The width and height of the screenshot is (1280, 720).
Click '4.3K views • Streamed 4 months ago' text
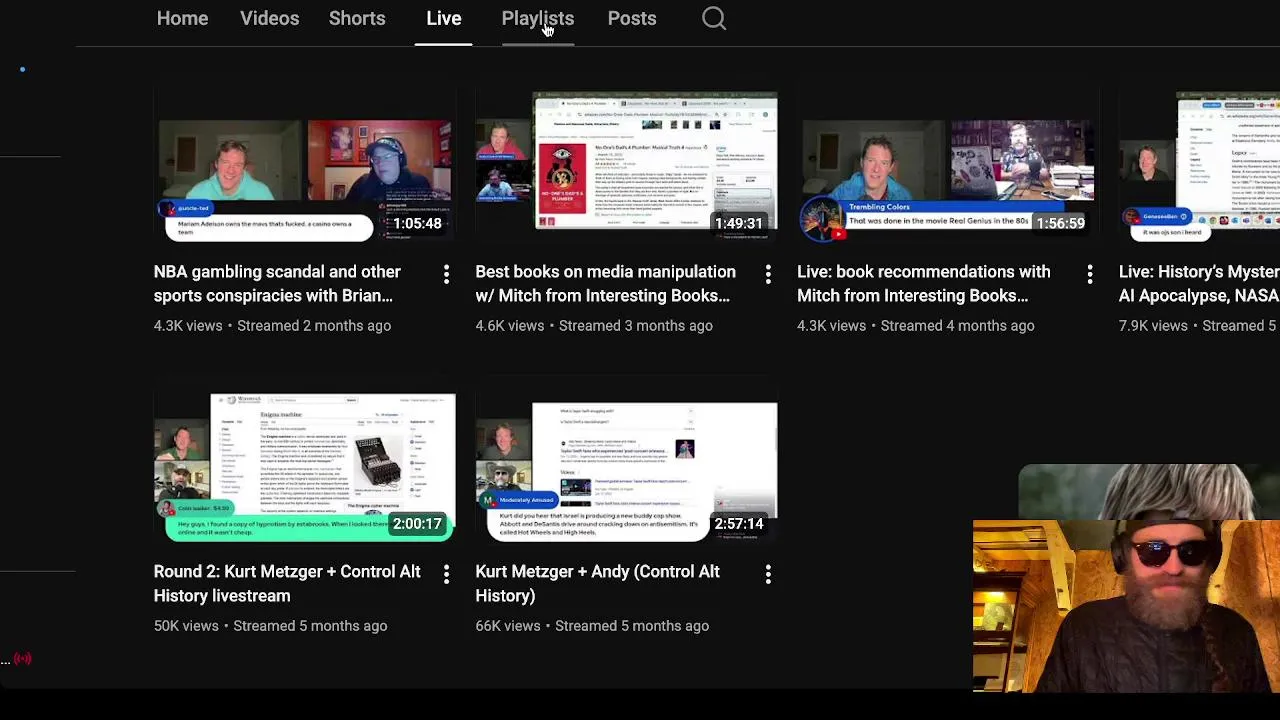click(915, 326)
